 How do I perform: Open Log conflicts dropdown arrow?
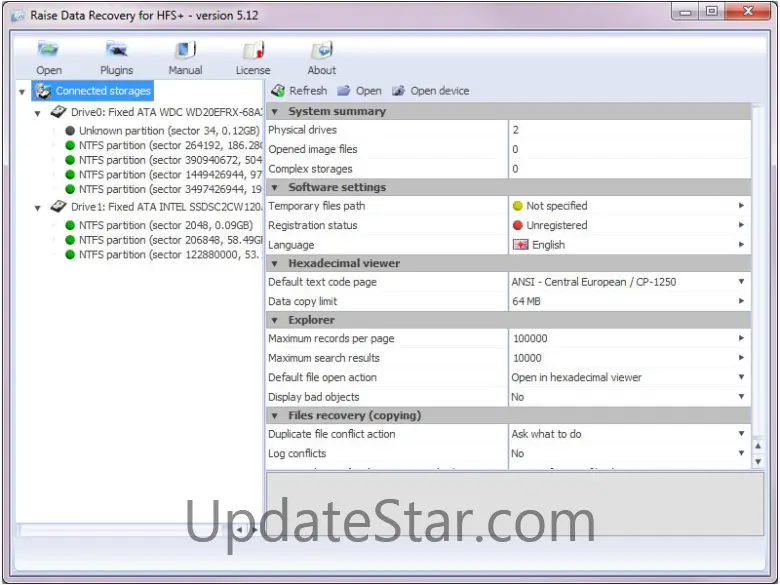pyautogui.click(x=741, y=453)
